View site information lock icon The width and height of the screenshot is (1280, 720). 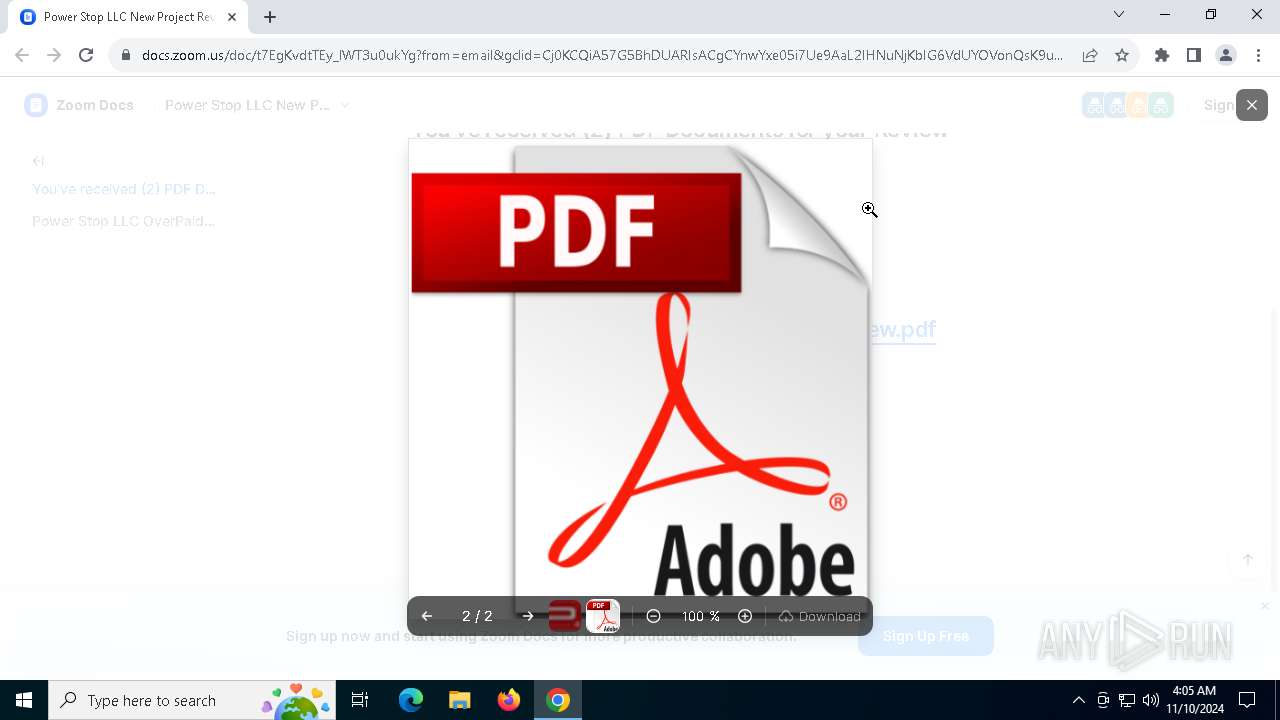click(125, 55)
